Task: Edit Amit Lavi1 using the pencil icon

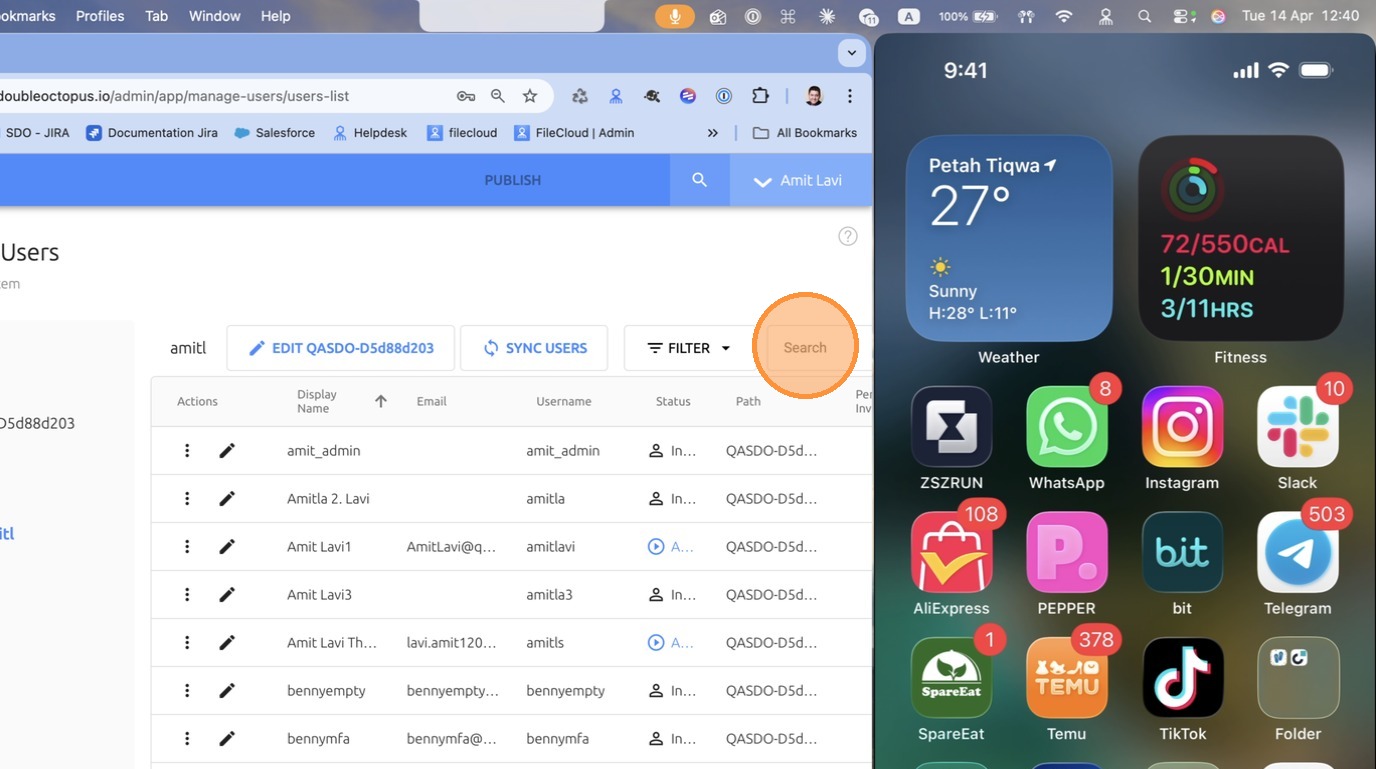Action: click(x=227, y=547)
